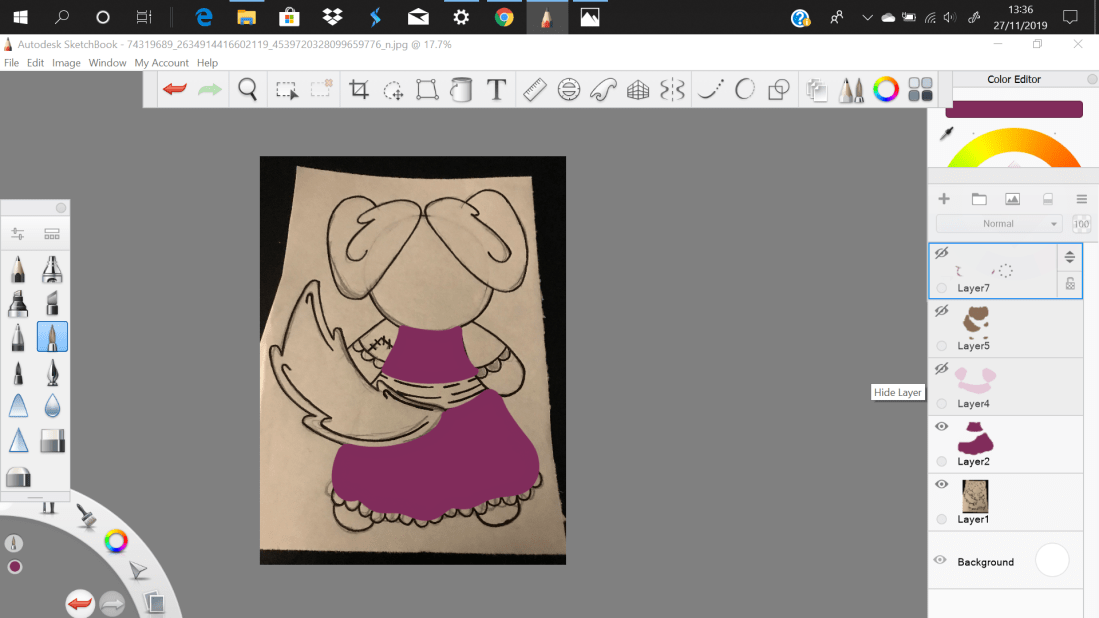Show the hidden Layer7
This screenshot has width=1099, height=618.
(941, 255)
